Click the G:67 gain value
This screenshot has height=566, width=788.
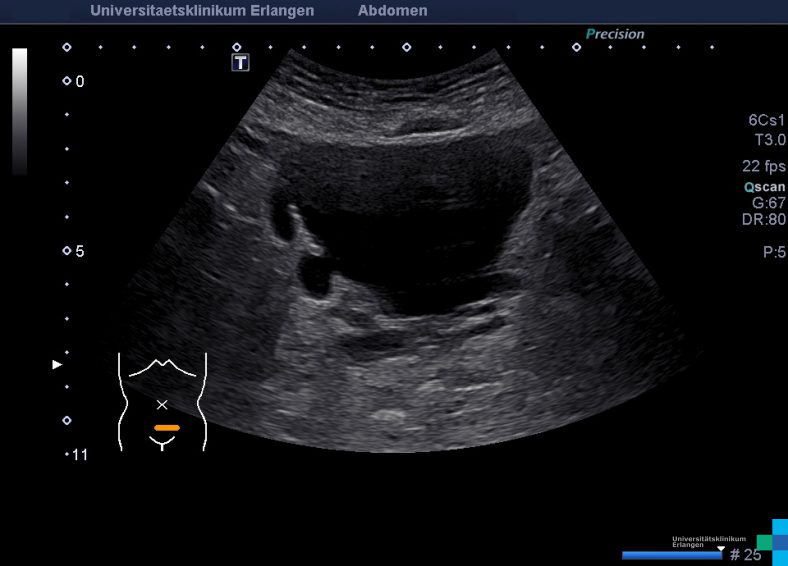click(x=769, y=203)
